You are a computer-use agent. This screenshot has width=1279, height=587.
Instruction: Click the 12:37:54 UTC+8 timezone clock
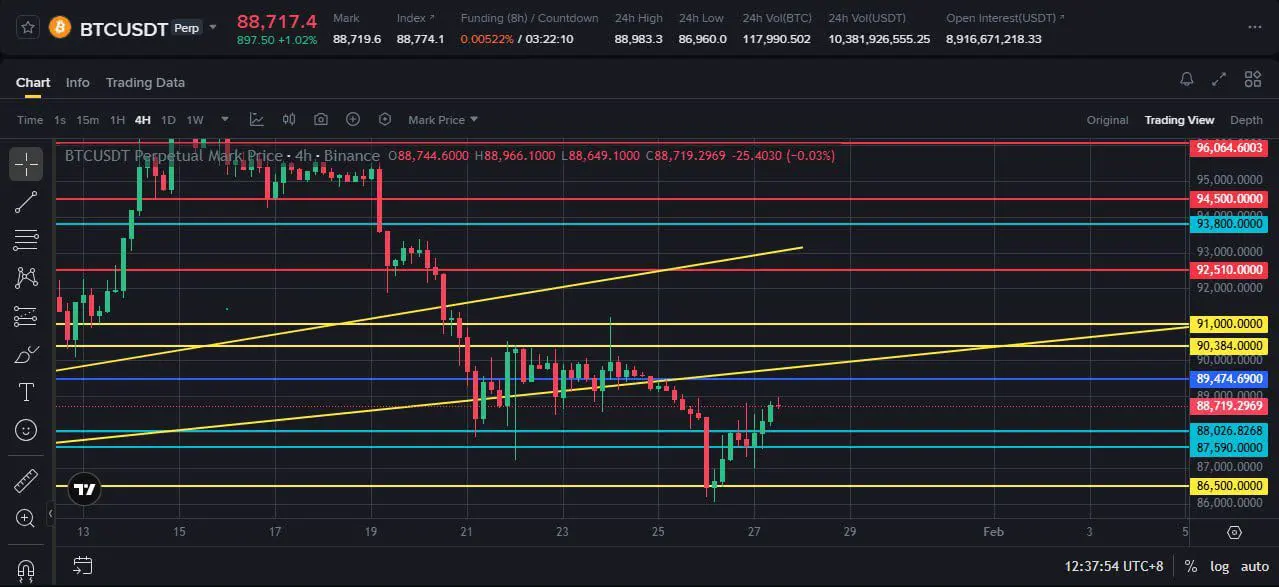click(1114, 566)
